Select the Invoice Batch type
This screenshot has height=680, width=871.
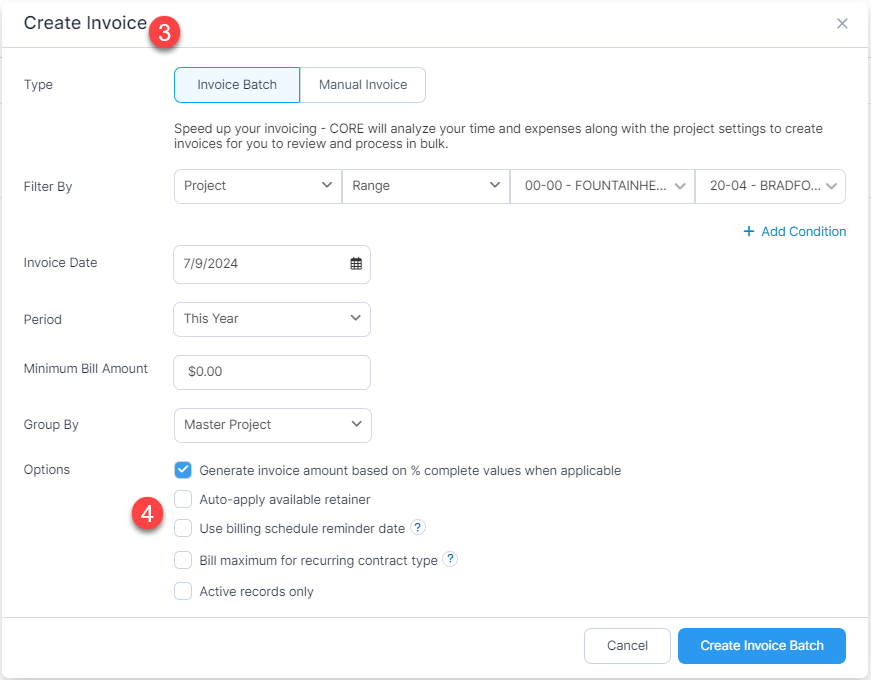click(x=237, y=85)
